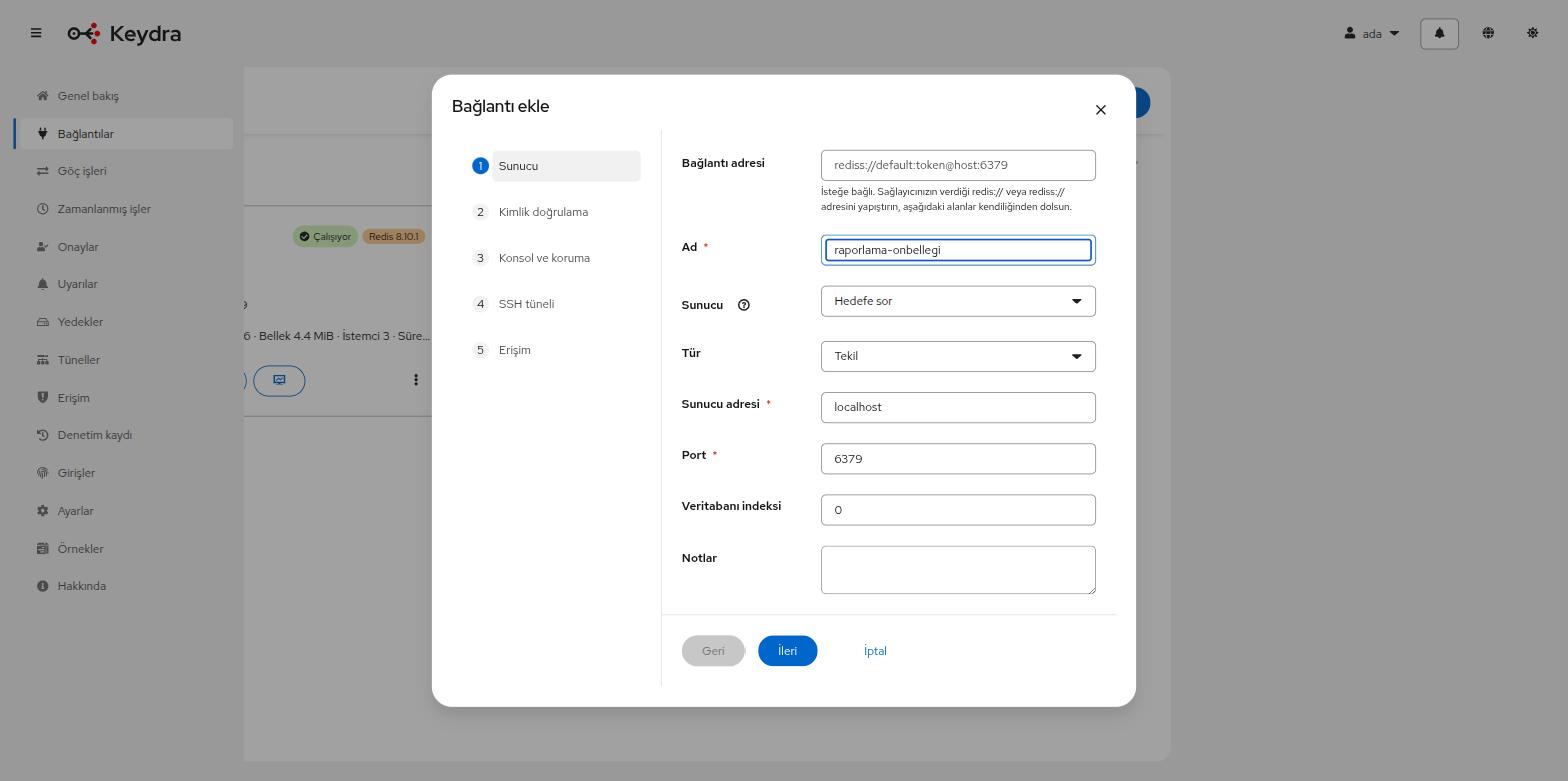The height and width of the screenshot is (781, 1568).
Task: Click the İleri button
Action: pos(788,651)
